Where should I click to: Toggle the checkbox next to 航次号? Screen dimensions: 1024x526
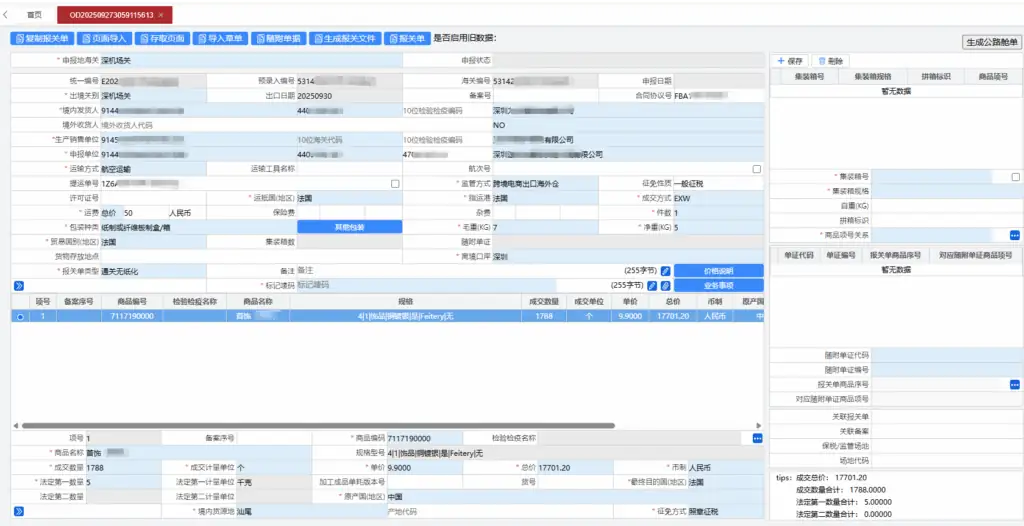(x=757, y=169)
